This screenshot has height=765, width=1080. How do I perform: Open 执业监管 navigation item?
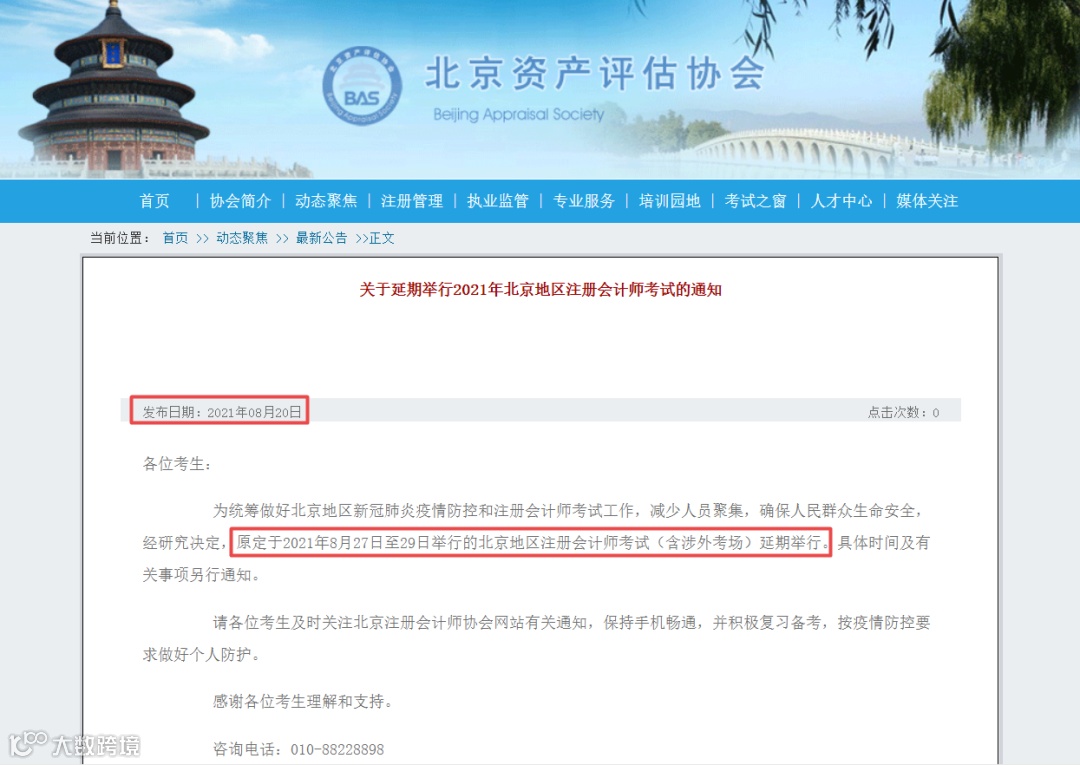[498, 201]
